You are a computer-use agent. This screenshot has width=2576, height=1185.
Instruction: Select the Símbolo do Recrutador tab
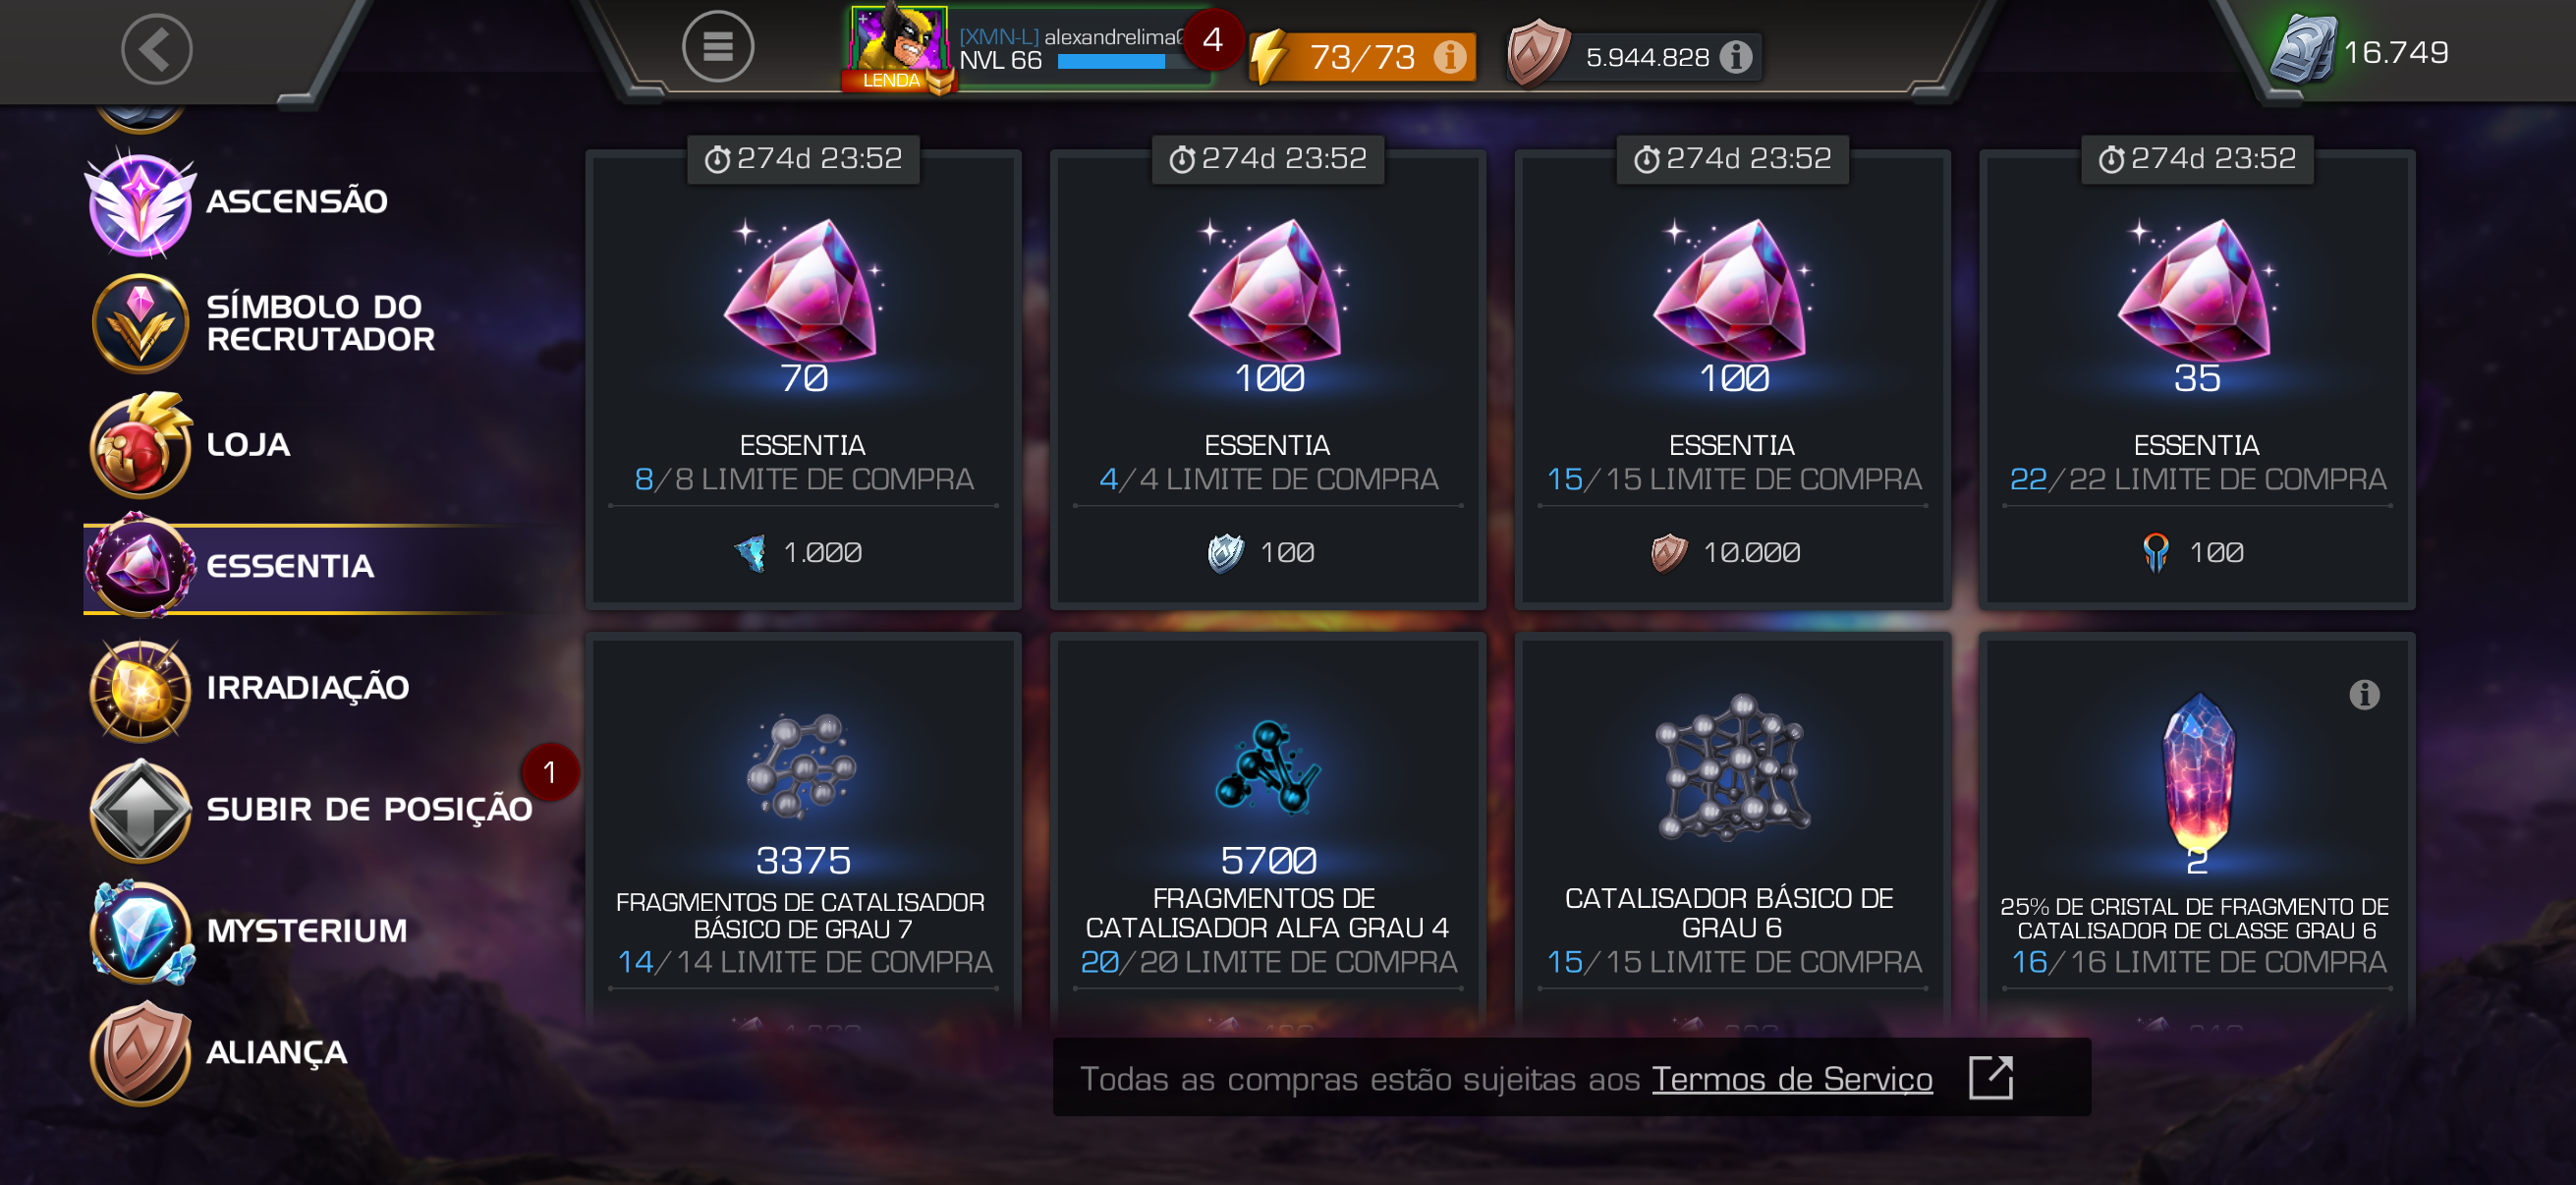point(262,323)
